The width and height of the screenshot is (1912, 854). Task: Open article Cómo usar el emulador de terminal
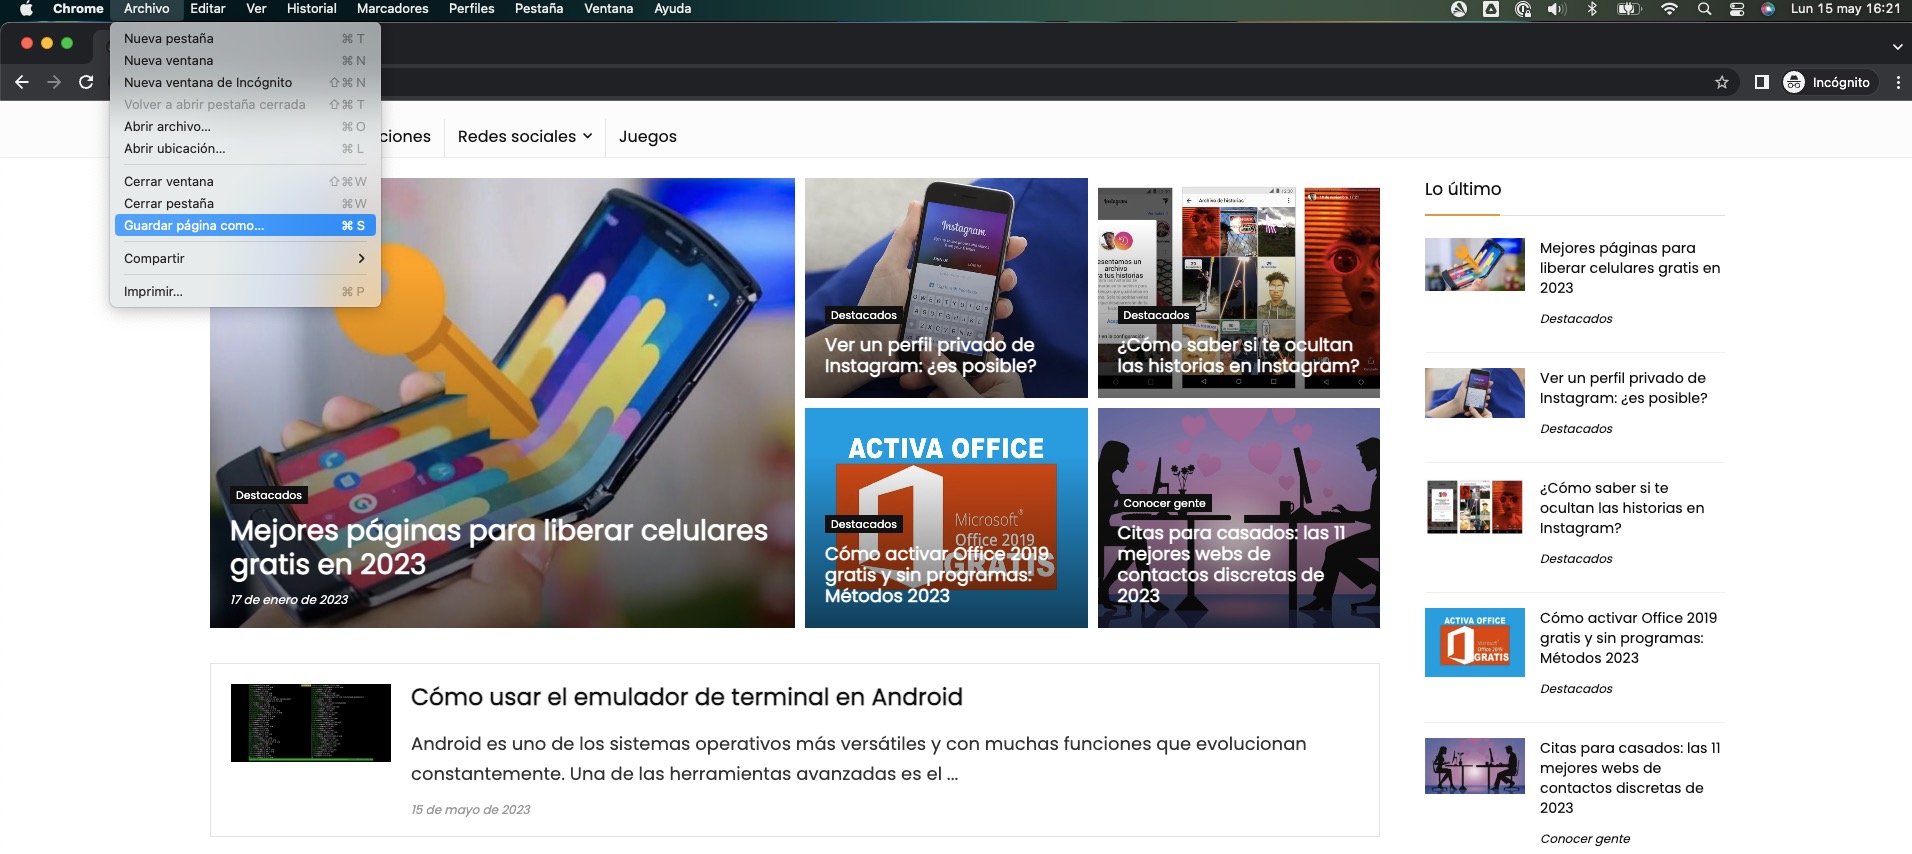point(687,697)
